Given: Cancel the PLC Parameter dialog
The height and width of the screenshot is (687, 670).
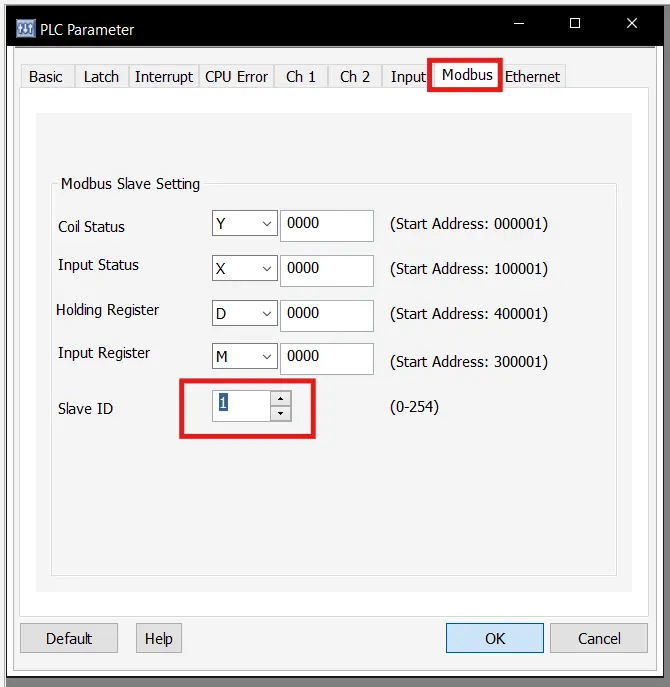Looking at the screenshot, I should point(599,638).
